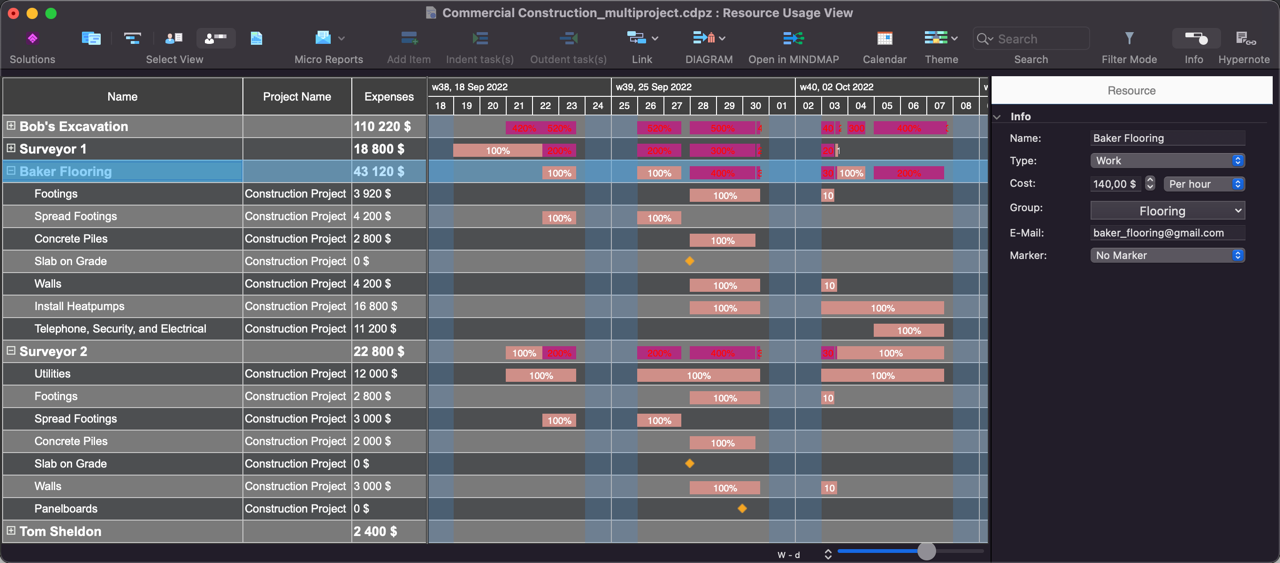Screen dimensions: 1280x563
Task: Click the Indent task(s) icon
Action: (480, 38)
